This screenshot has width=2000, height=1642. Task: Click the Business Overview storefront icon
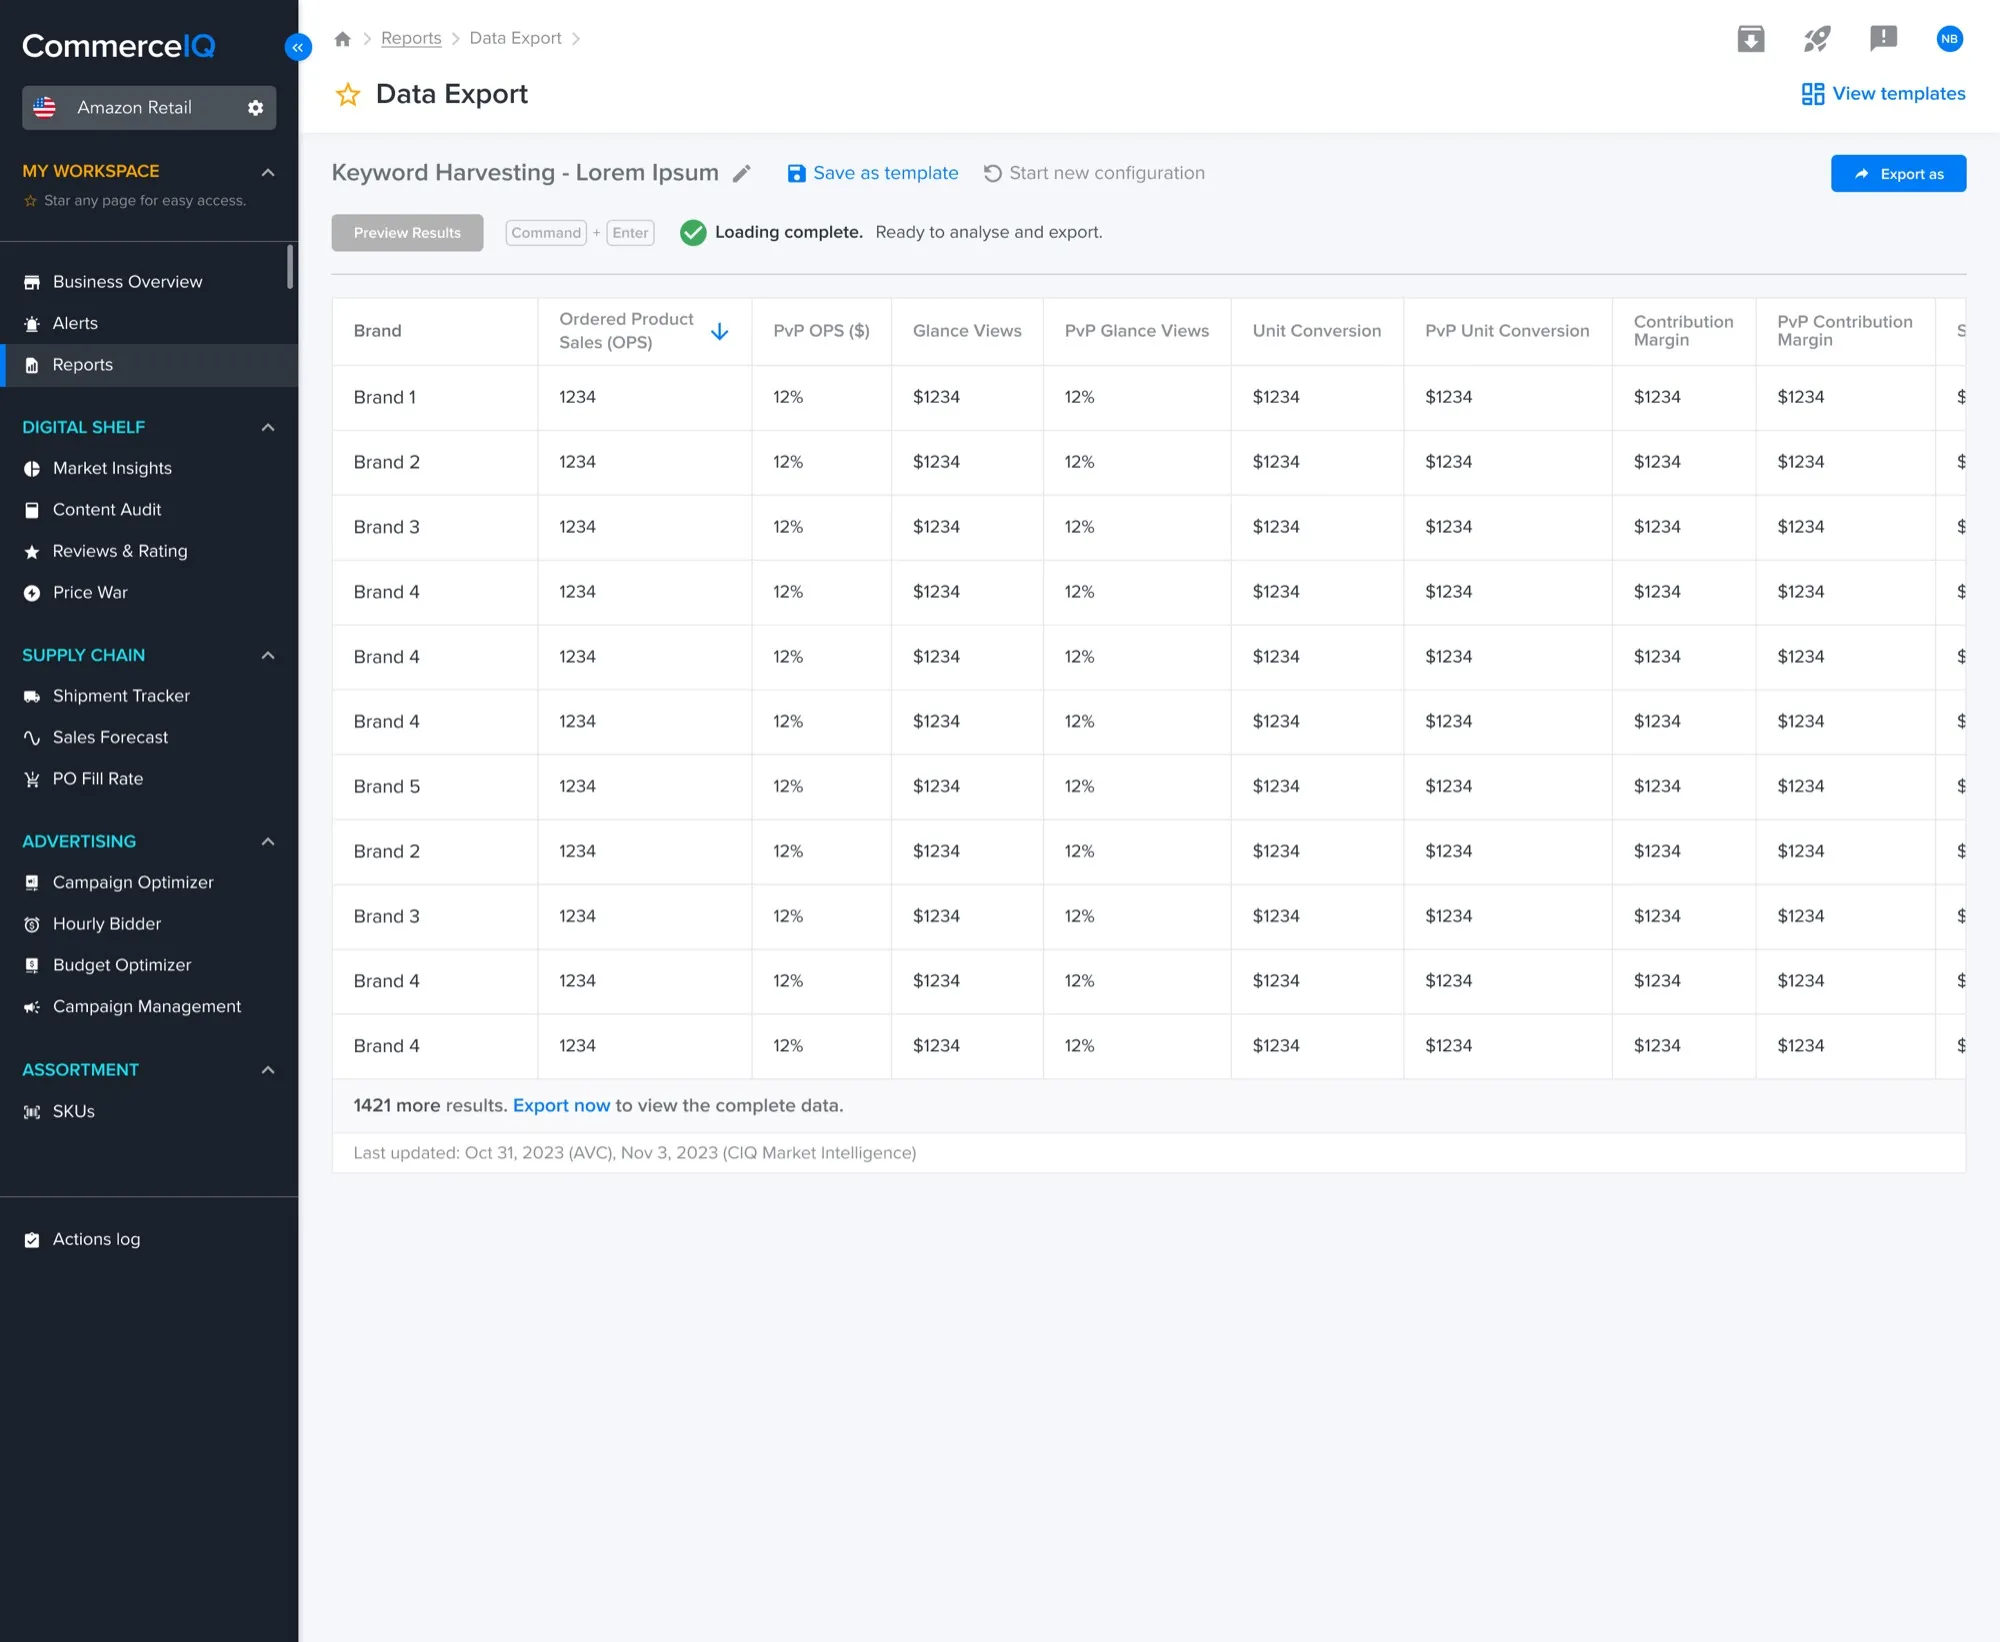pyautogui.click(x=32, y=283)
